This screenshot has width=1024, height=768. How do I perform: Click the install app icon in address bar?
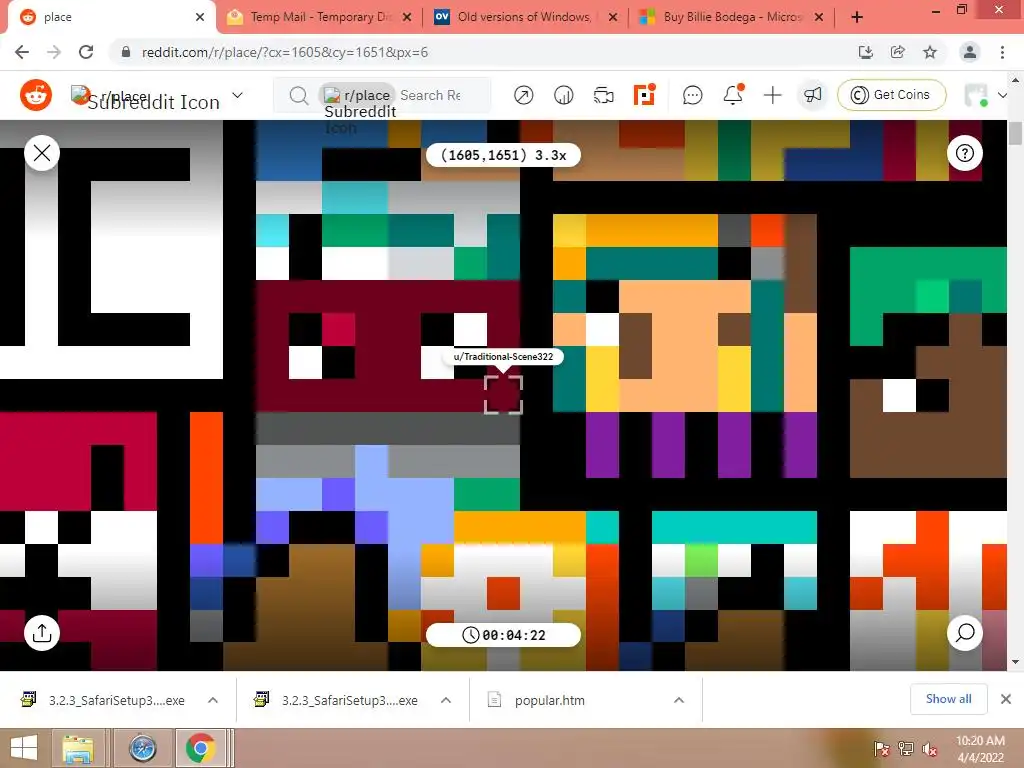click(866, 52)
